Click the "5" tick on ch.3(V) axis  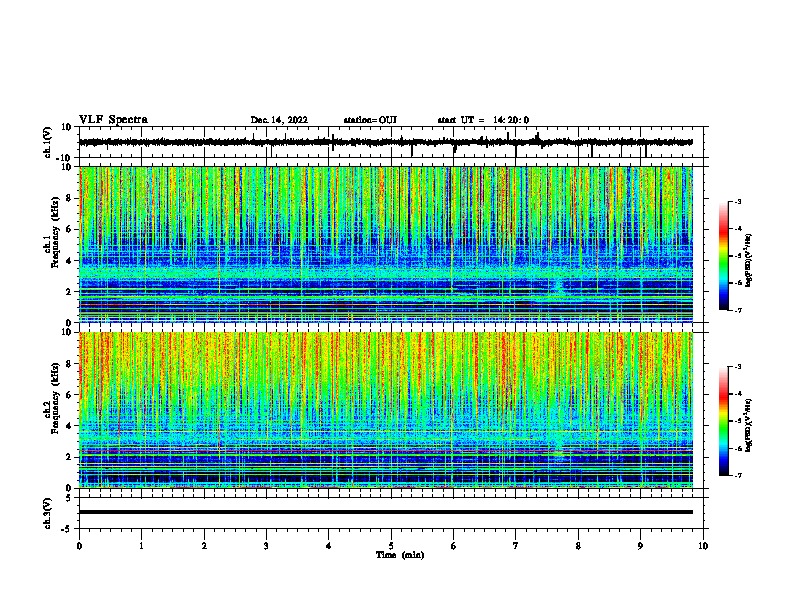click(x=69, y=498)
